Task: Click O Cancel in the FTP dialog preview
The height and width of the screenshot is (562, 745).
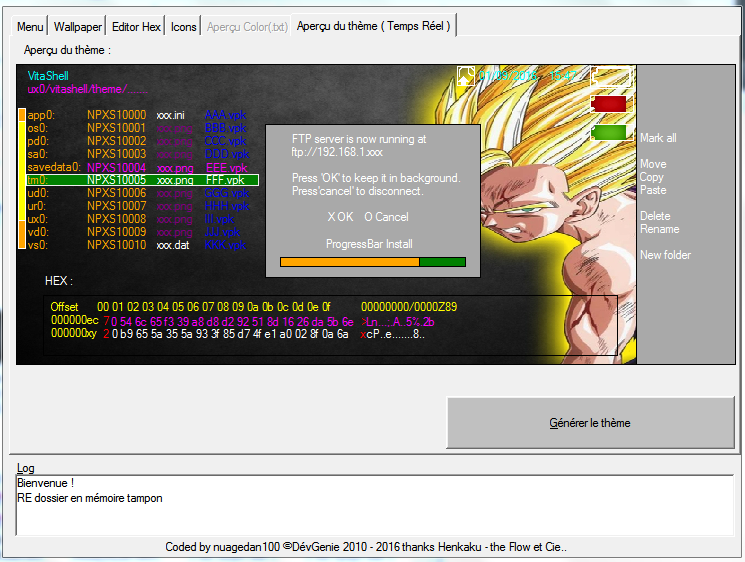Action: [386, 217]
